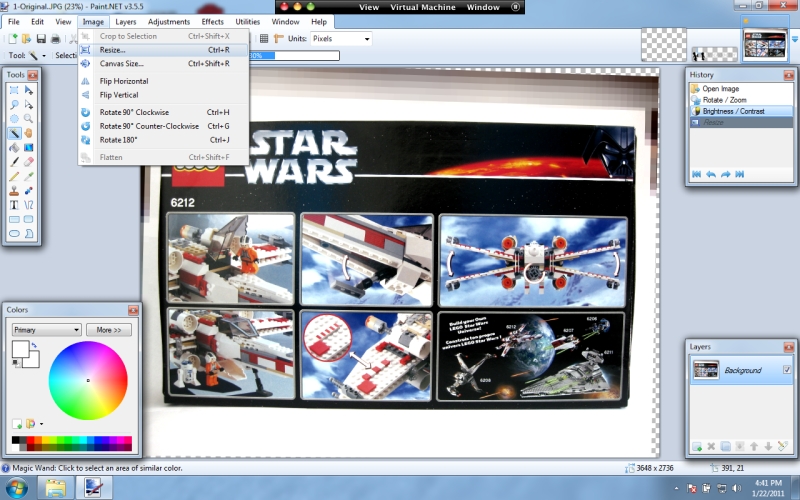Image resolution: width=800 pixels, height=500 pixels.
Task: Open Windows Explorer from the taskbar
Action: [x=56, y=488]
